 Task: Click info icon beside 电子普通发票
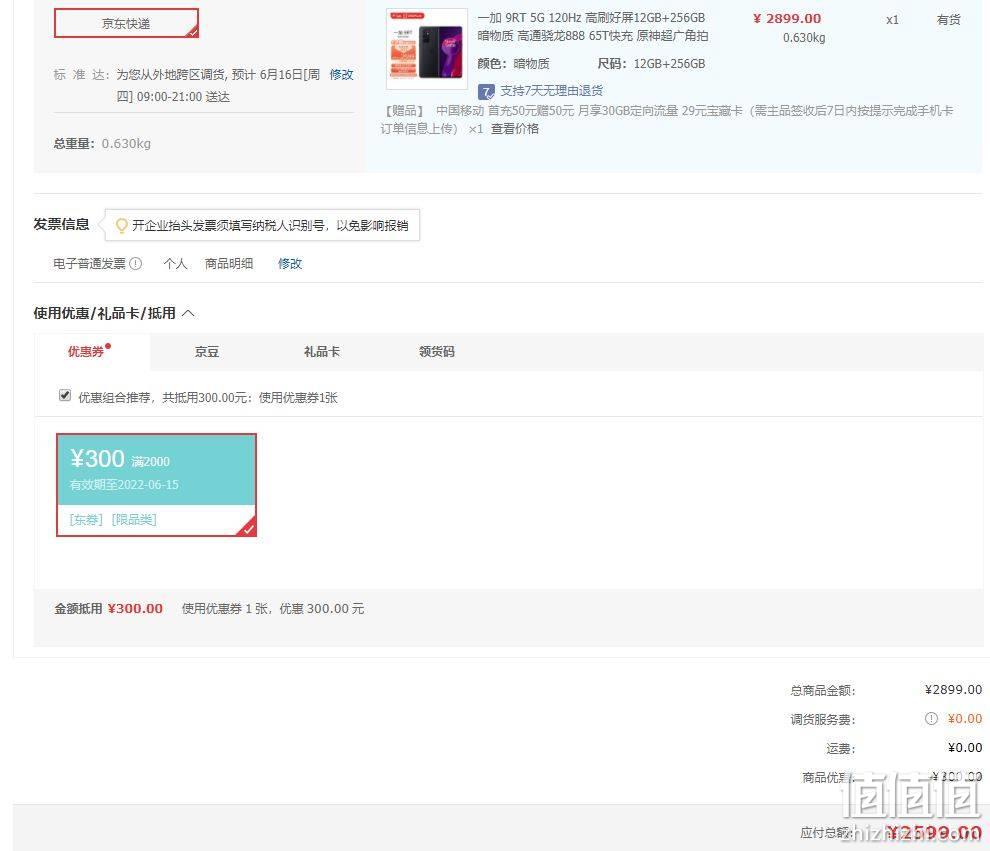[136, 263]
